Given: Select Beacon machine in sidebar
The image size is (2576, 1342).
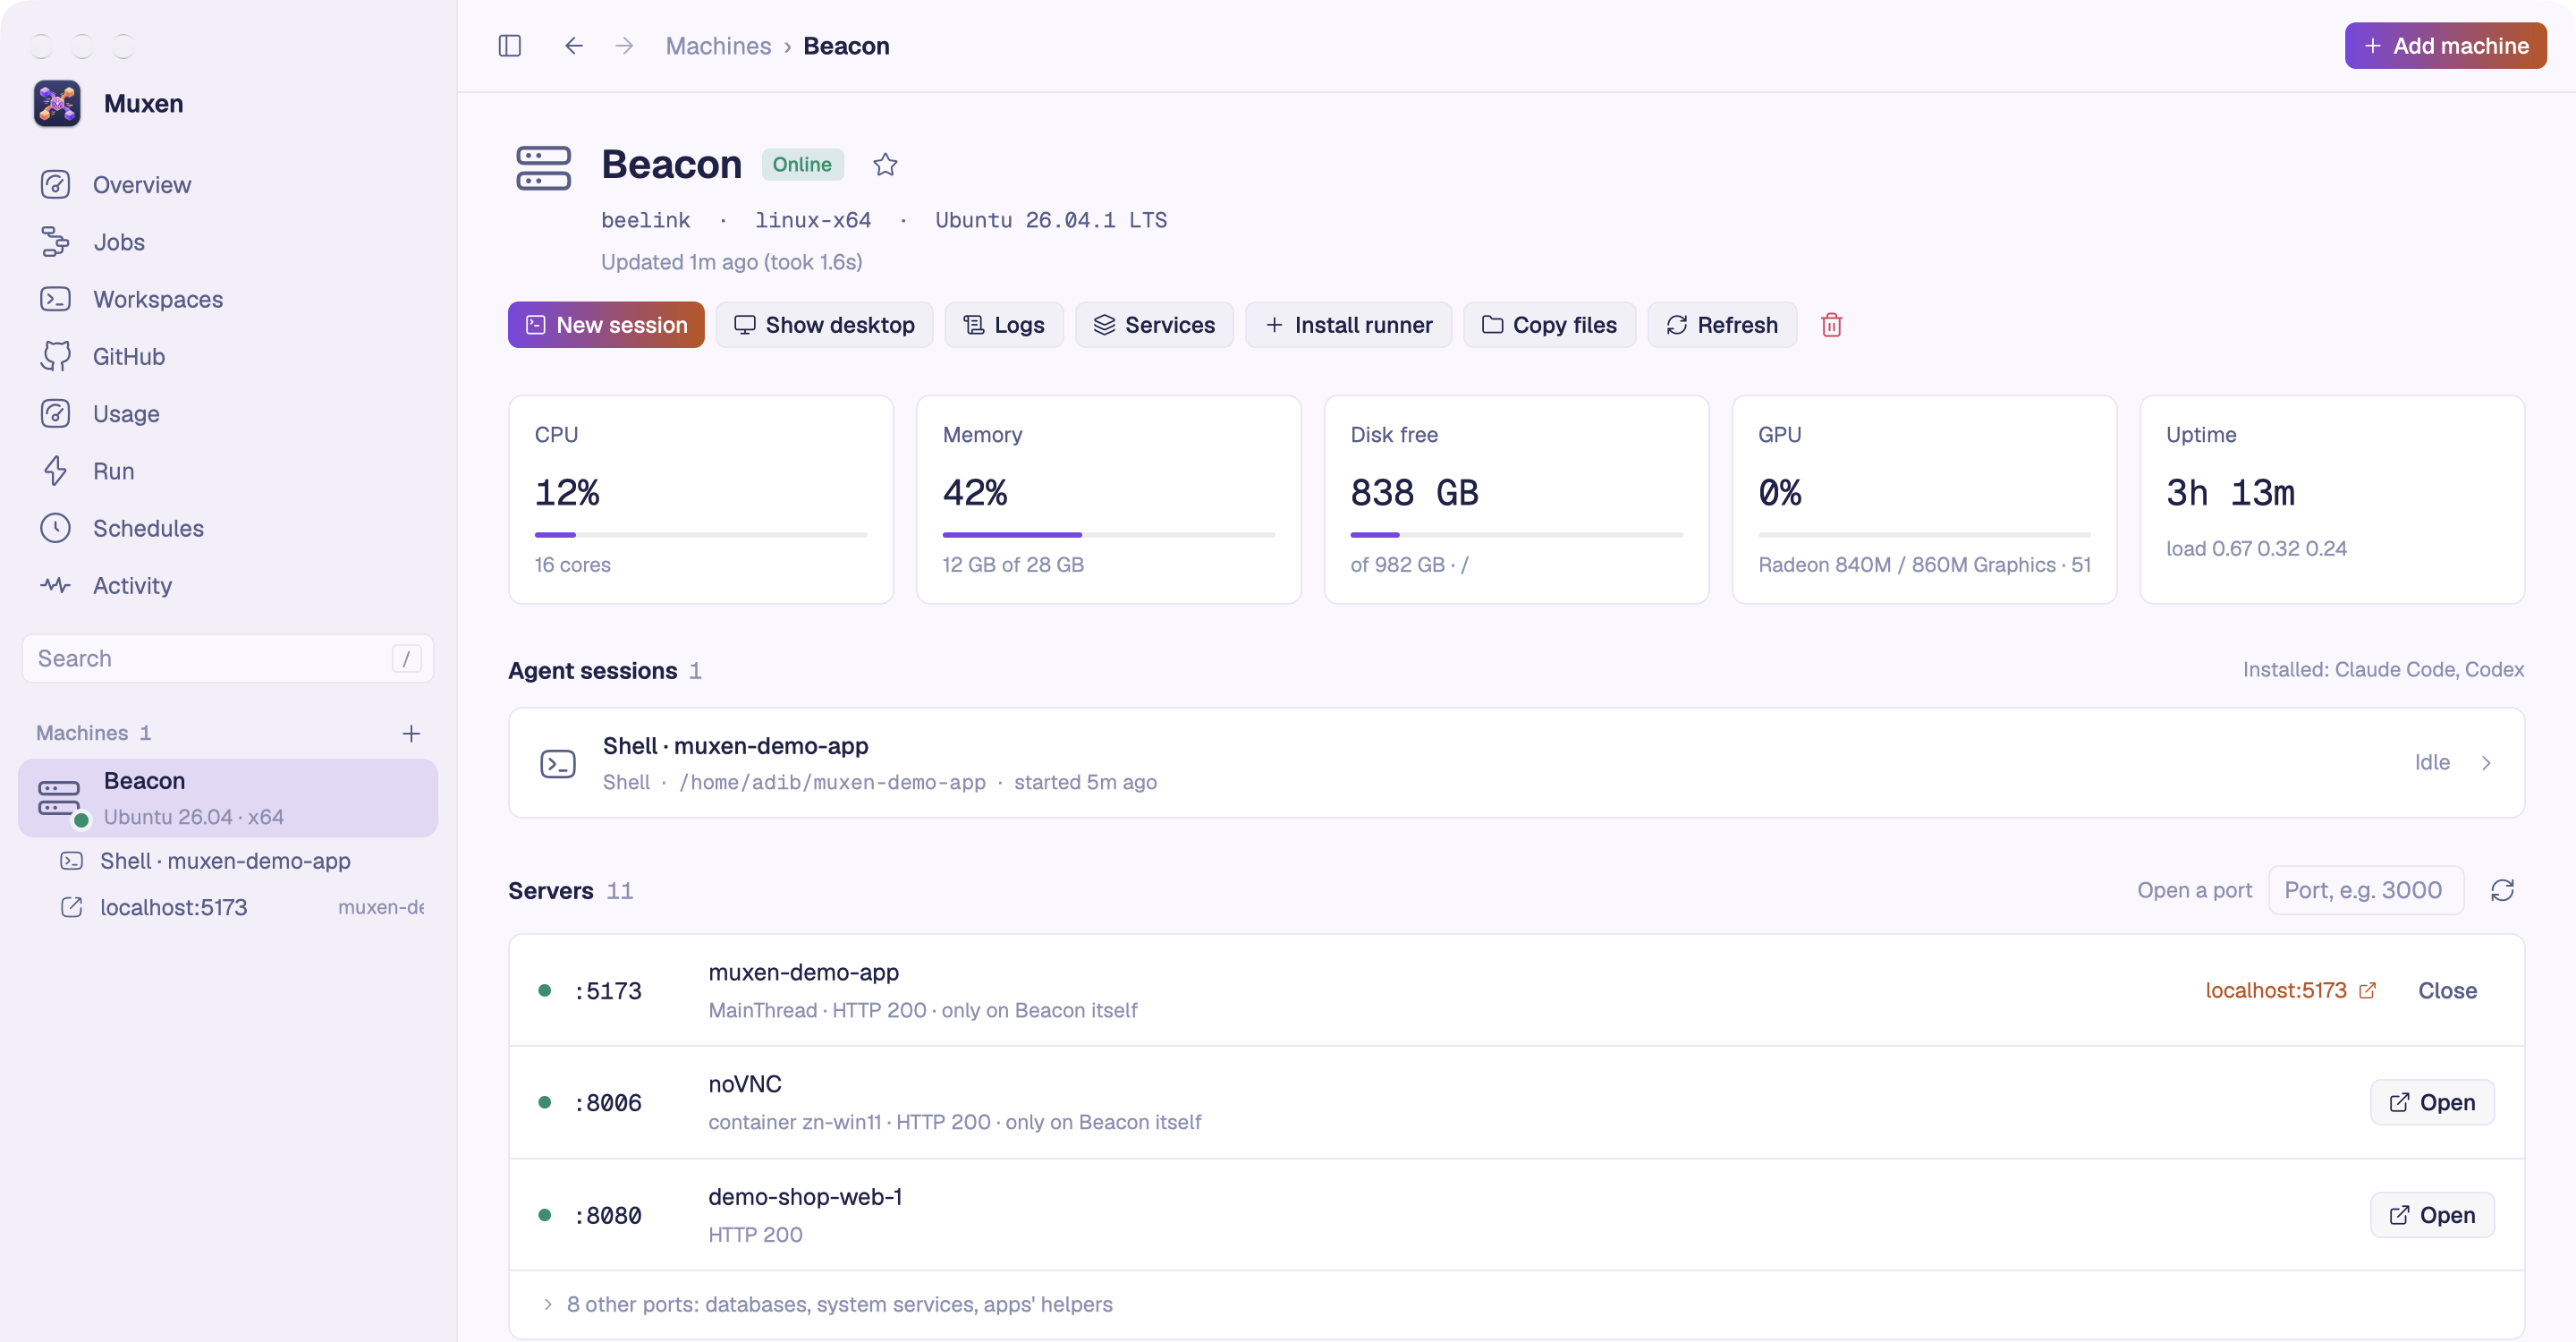Looking at the screenshot, I should coord(228,798).
